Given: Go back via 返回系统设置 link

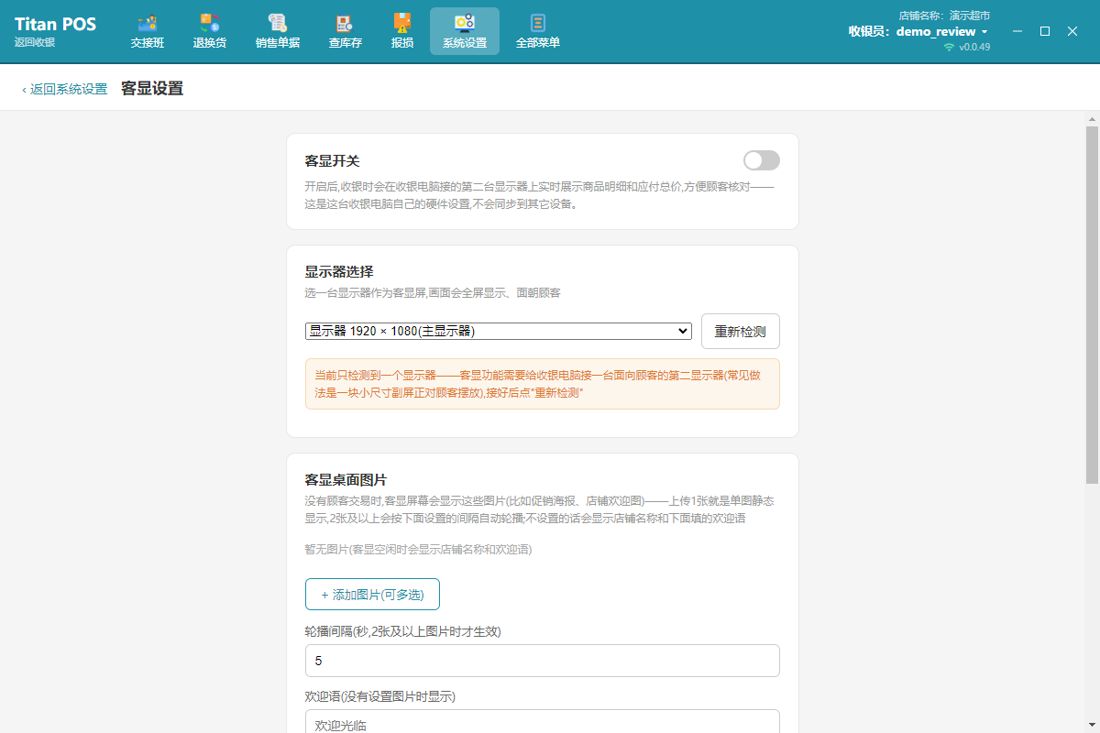Looking at the screenshot, I should (65, 89).
